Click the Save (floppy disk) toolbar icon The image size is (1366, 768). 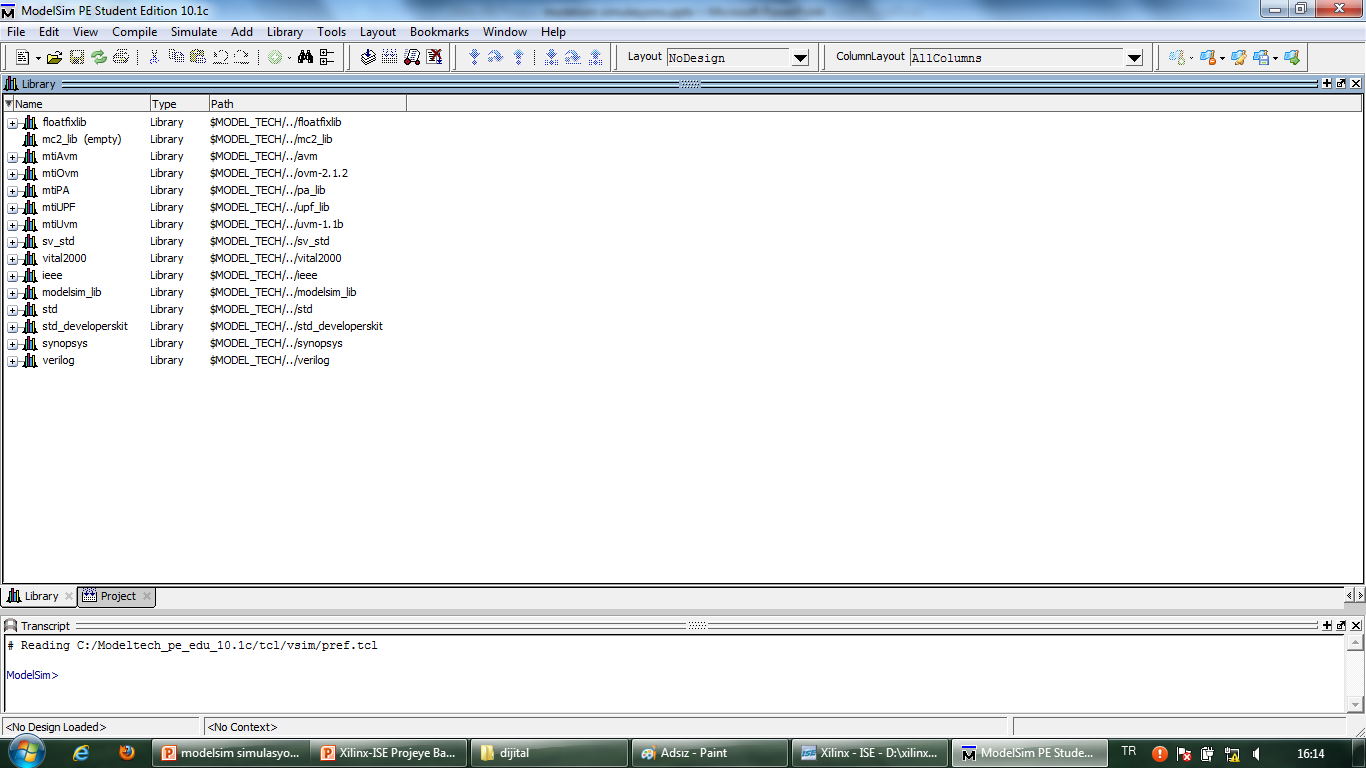click(x=77, y=57)
